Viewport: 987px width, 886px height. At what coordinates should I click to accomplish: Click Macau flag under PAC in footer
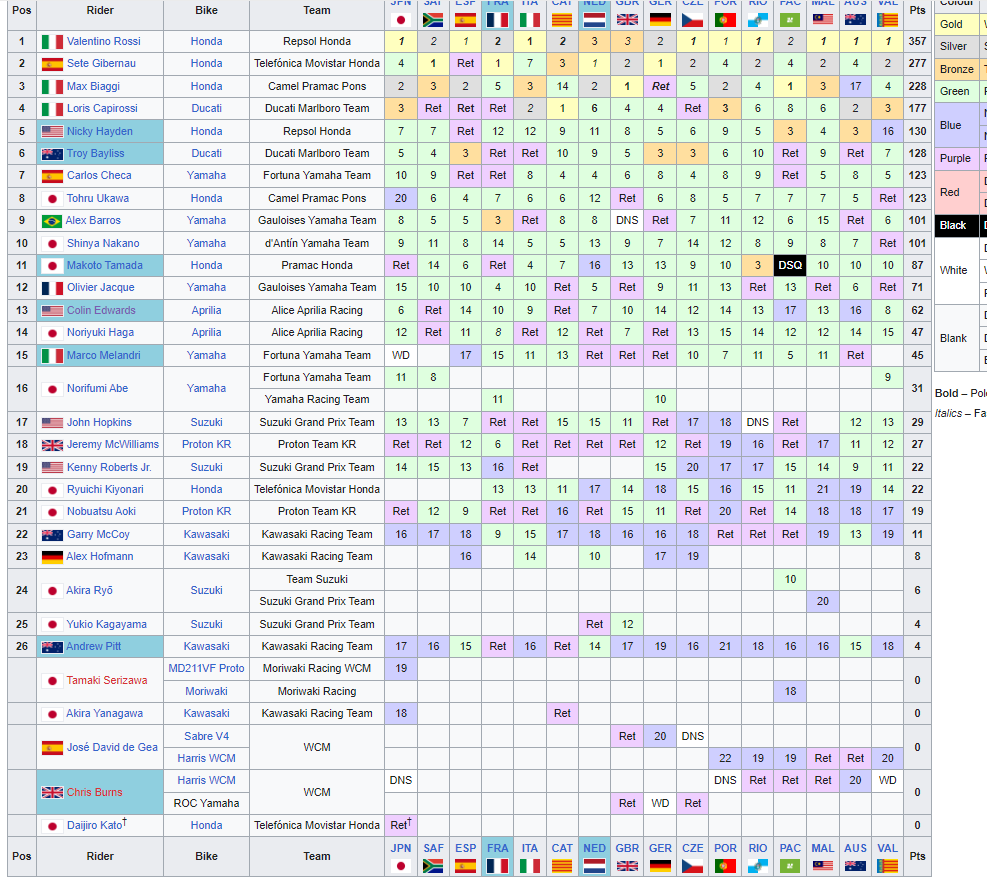[x=790, y=866]
